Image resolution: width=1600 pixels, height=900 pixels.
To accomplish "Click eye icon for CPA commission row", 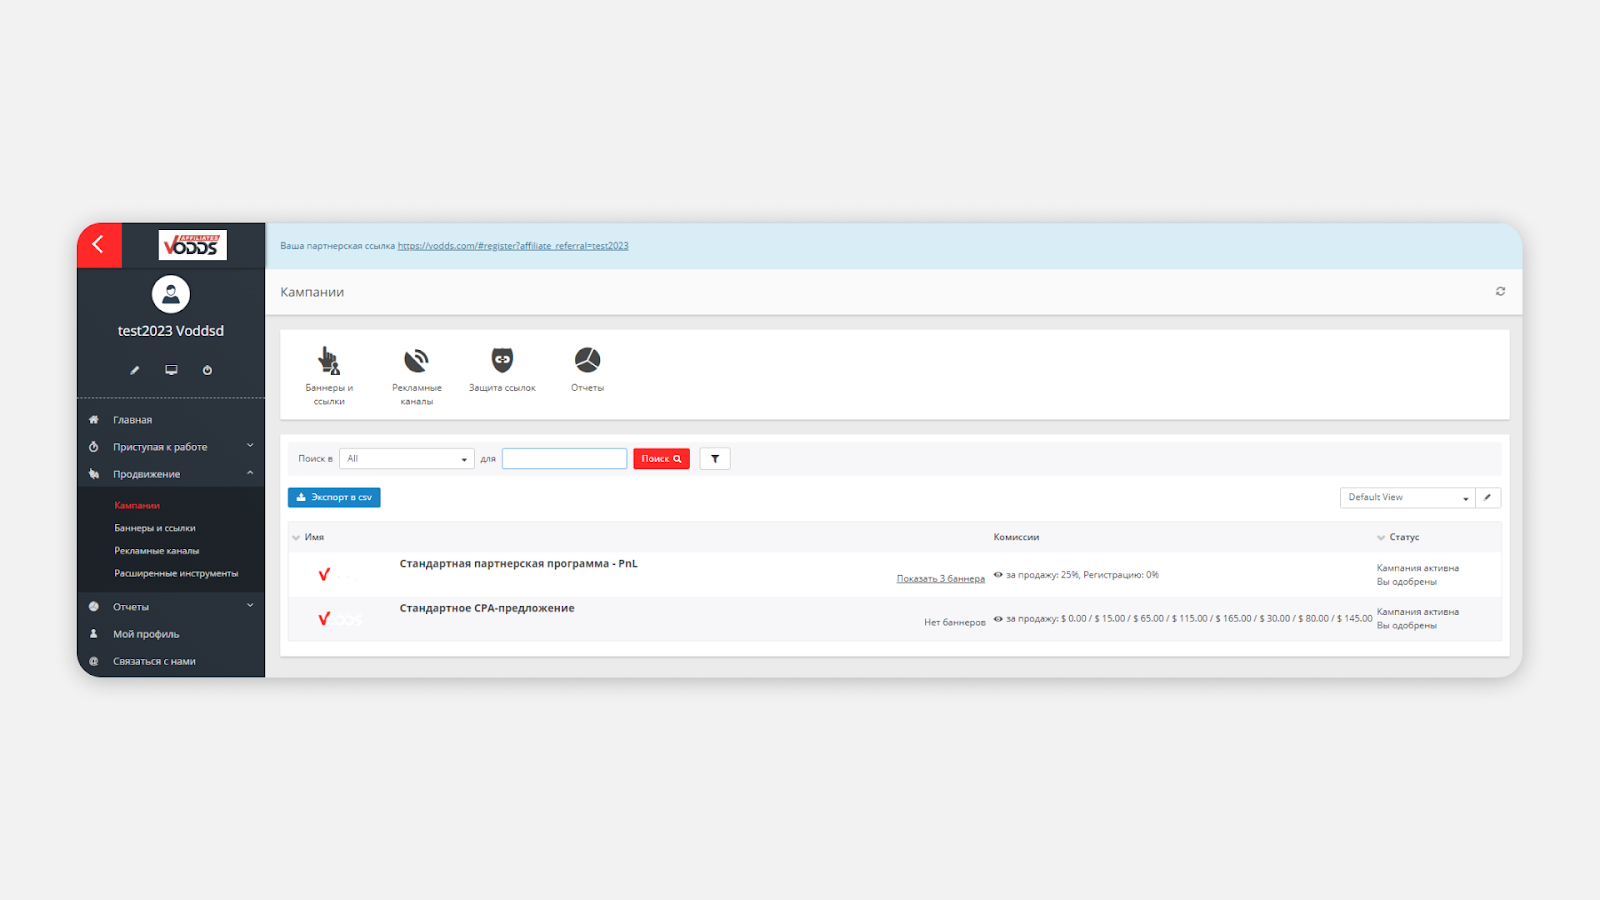I will [998, 619].
